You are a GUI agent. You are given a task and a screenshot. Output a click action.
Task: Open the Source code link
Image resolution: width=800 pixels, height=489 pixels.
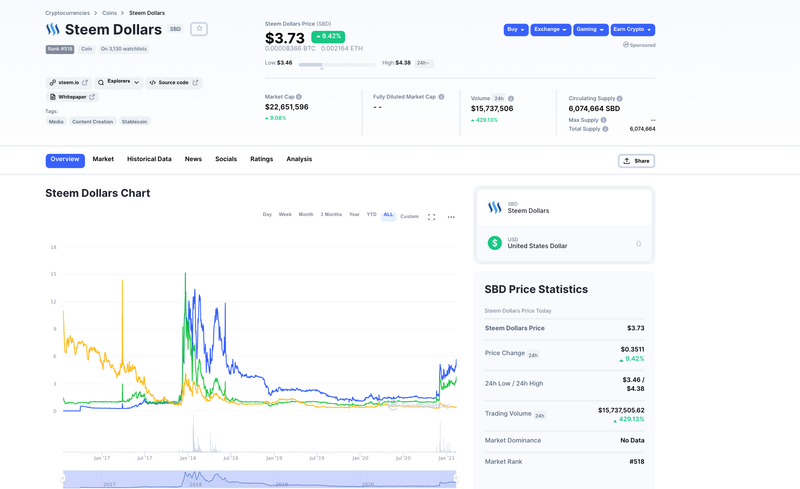pyautogui.click(x=173, y=83)
